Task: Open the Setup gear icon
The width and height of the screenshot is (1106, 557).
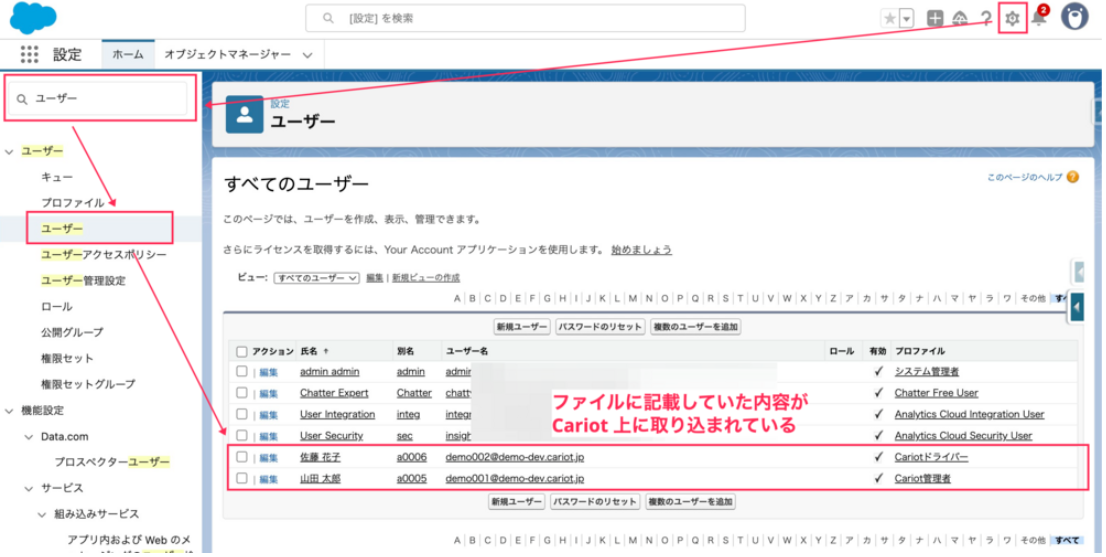Action: click(1012, 18)
